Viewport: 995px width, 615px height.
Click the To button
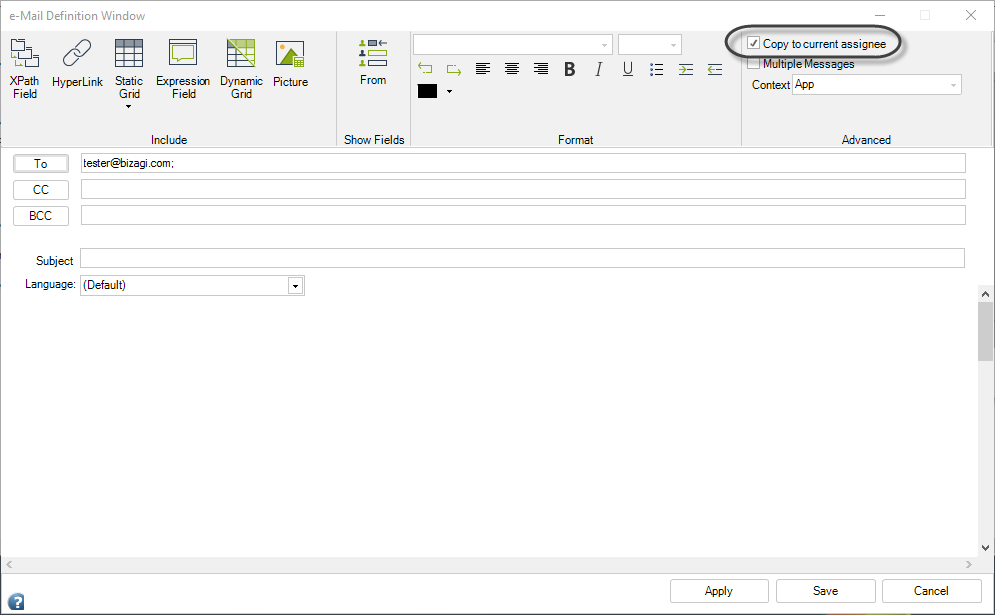point(41,164)
